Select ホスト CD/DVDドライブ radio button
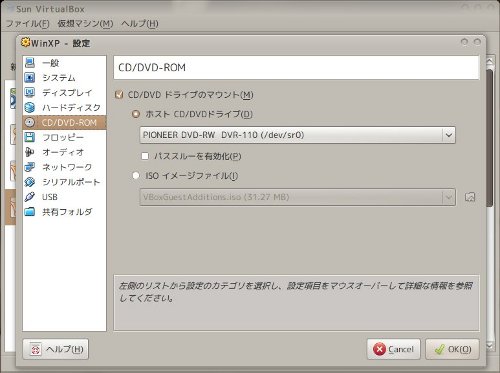The width and height of the screenshot is (500, 373). (136, 114)
